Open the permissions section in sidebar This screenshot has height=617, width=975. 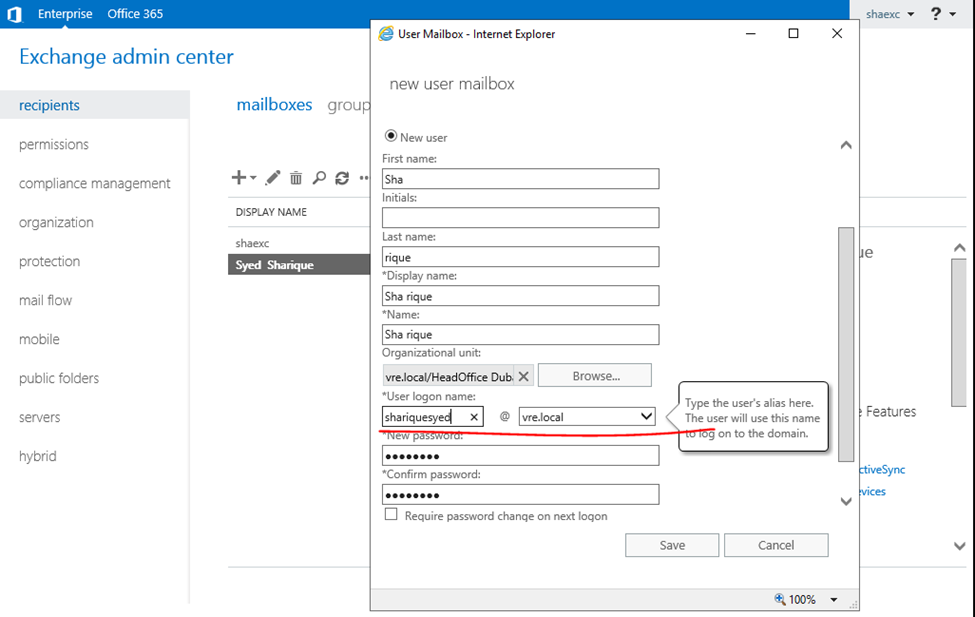click(x=54, y=145)
